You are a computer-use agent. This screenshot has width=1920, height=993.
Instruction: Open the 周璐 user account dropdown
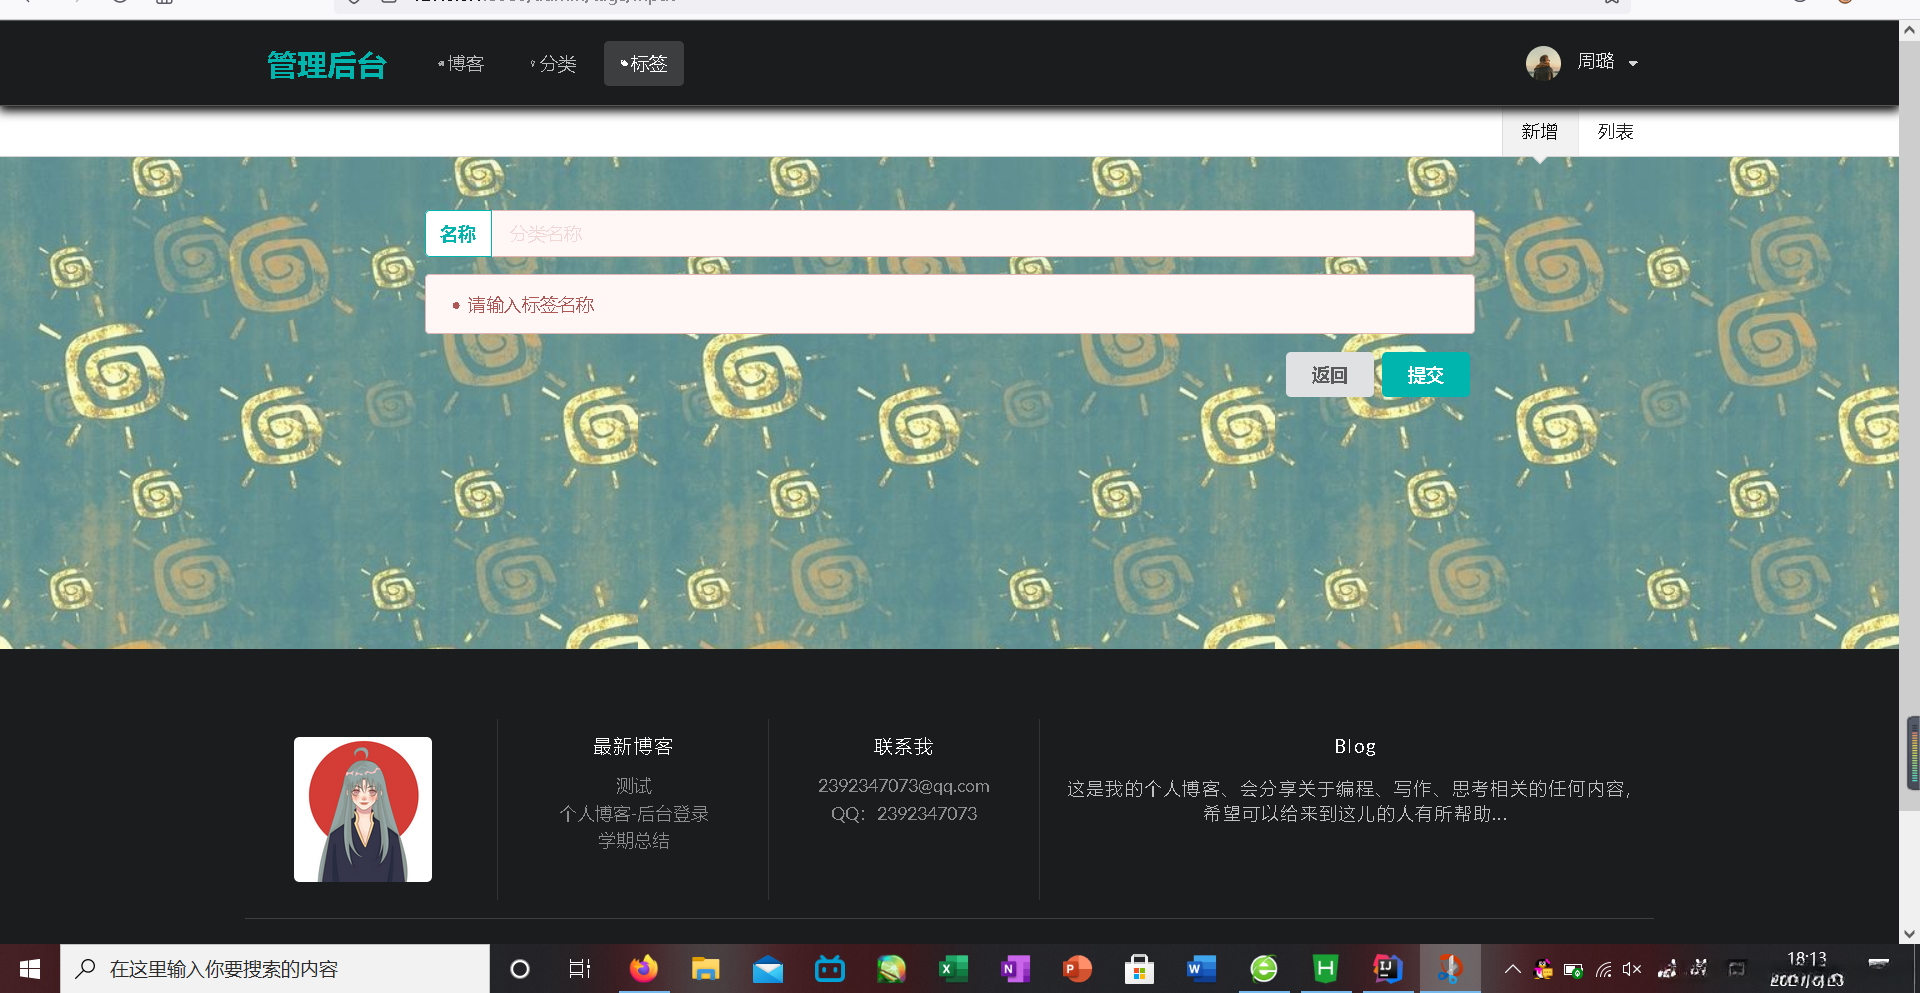click(x=1600, y=62)
